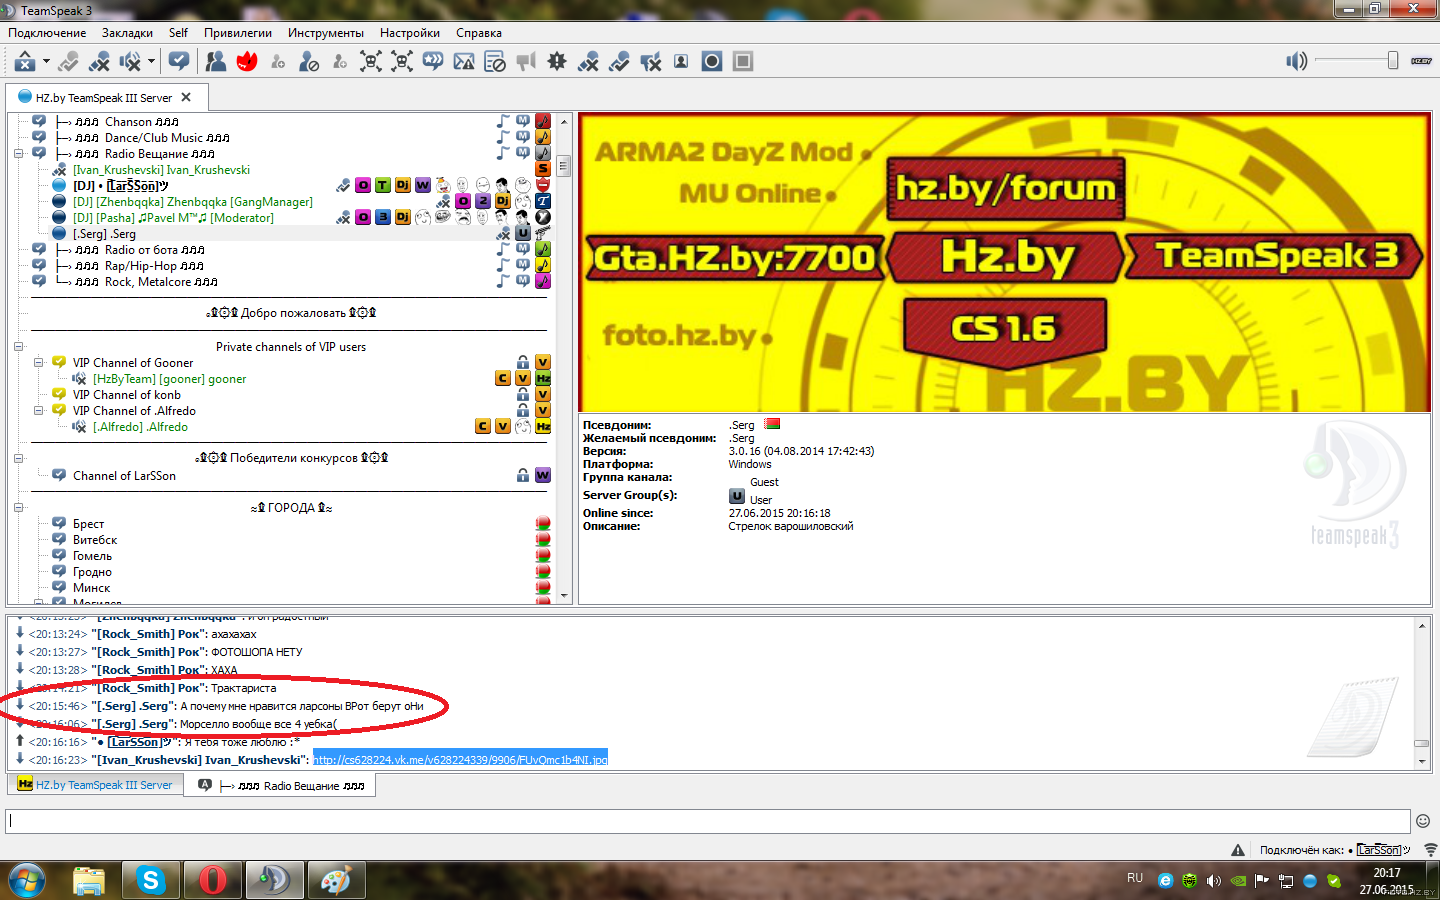Open the vk.me image link in chat
The width and height of the screenshot is (1440, 900).
click(x=460, y=759)
